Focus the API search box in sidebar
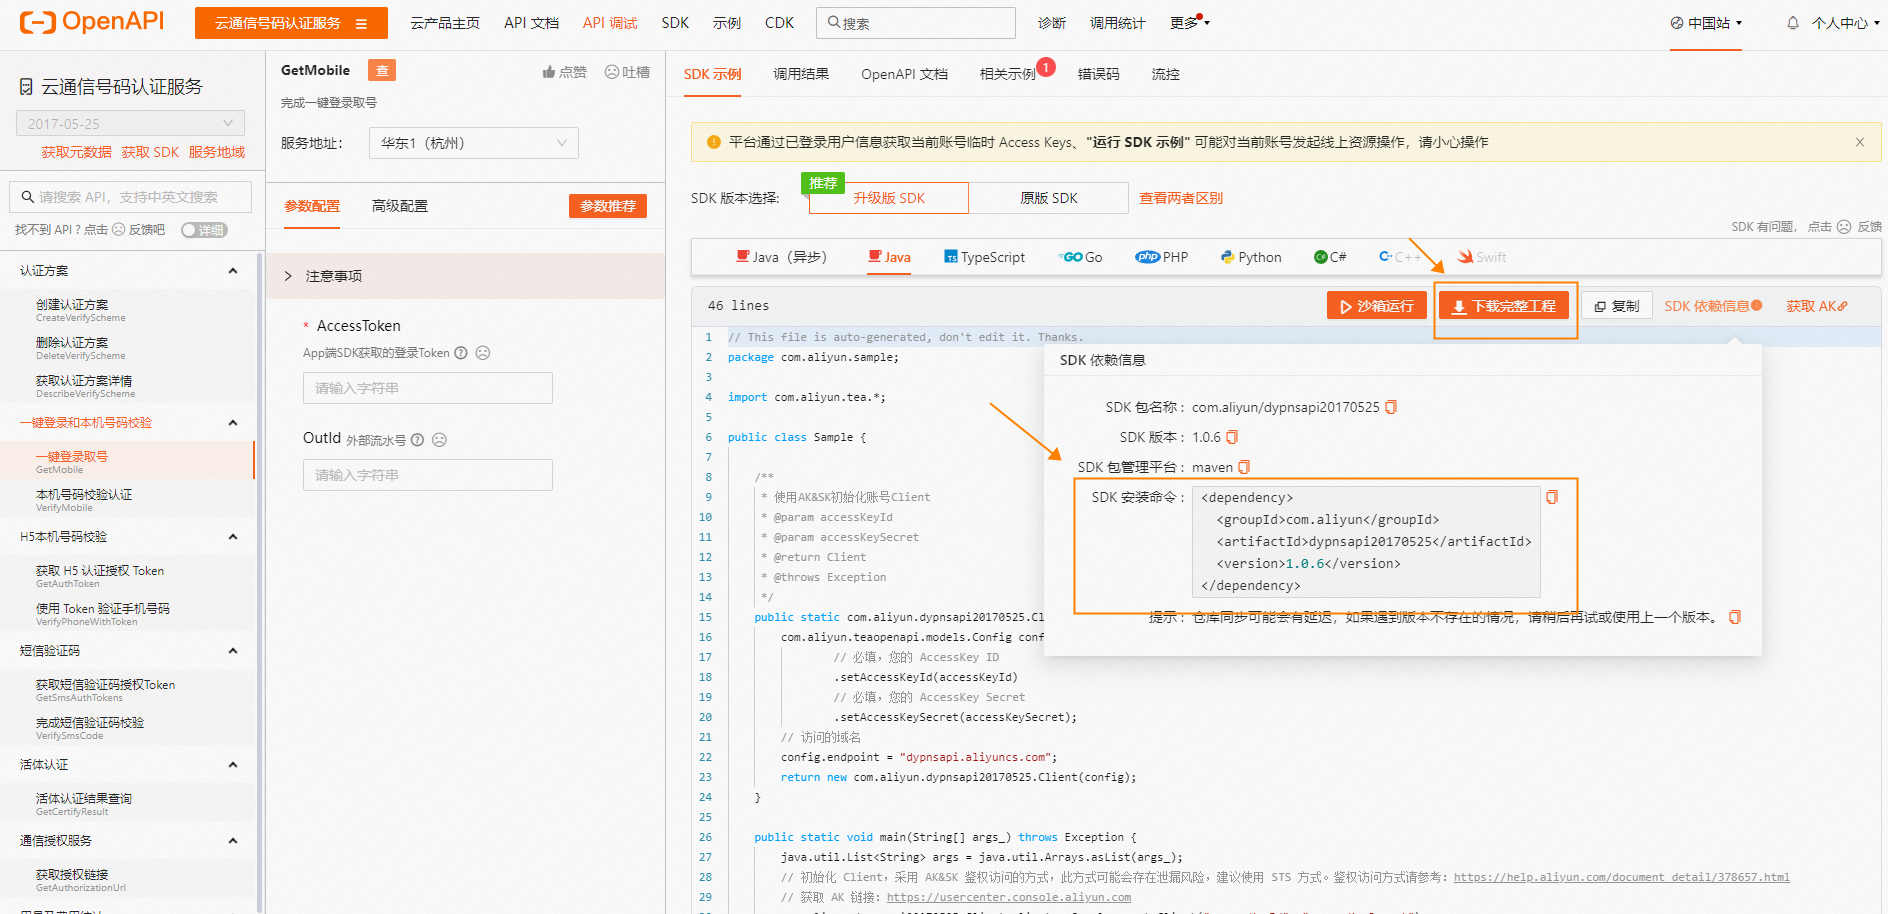 pos(130,197)
